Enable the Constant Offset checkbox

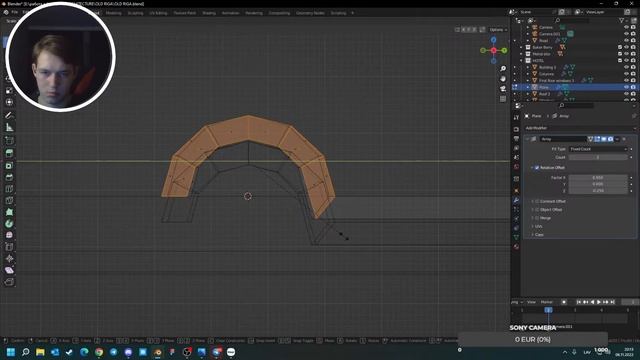click(537, 201)
